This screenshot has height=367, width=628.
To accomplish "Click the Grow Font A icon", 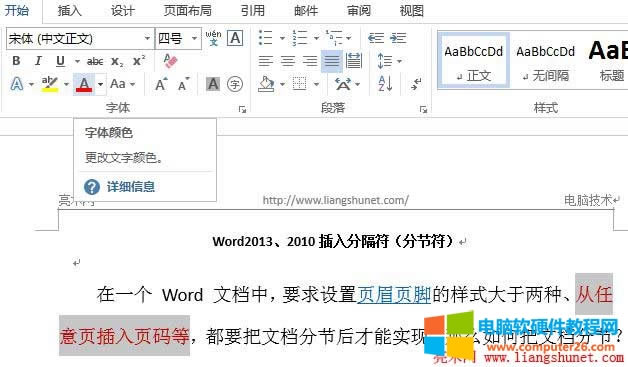I will 161,84.
